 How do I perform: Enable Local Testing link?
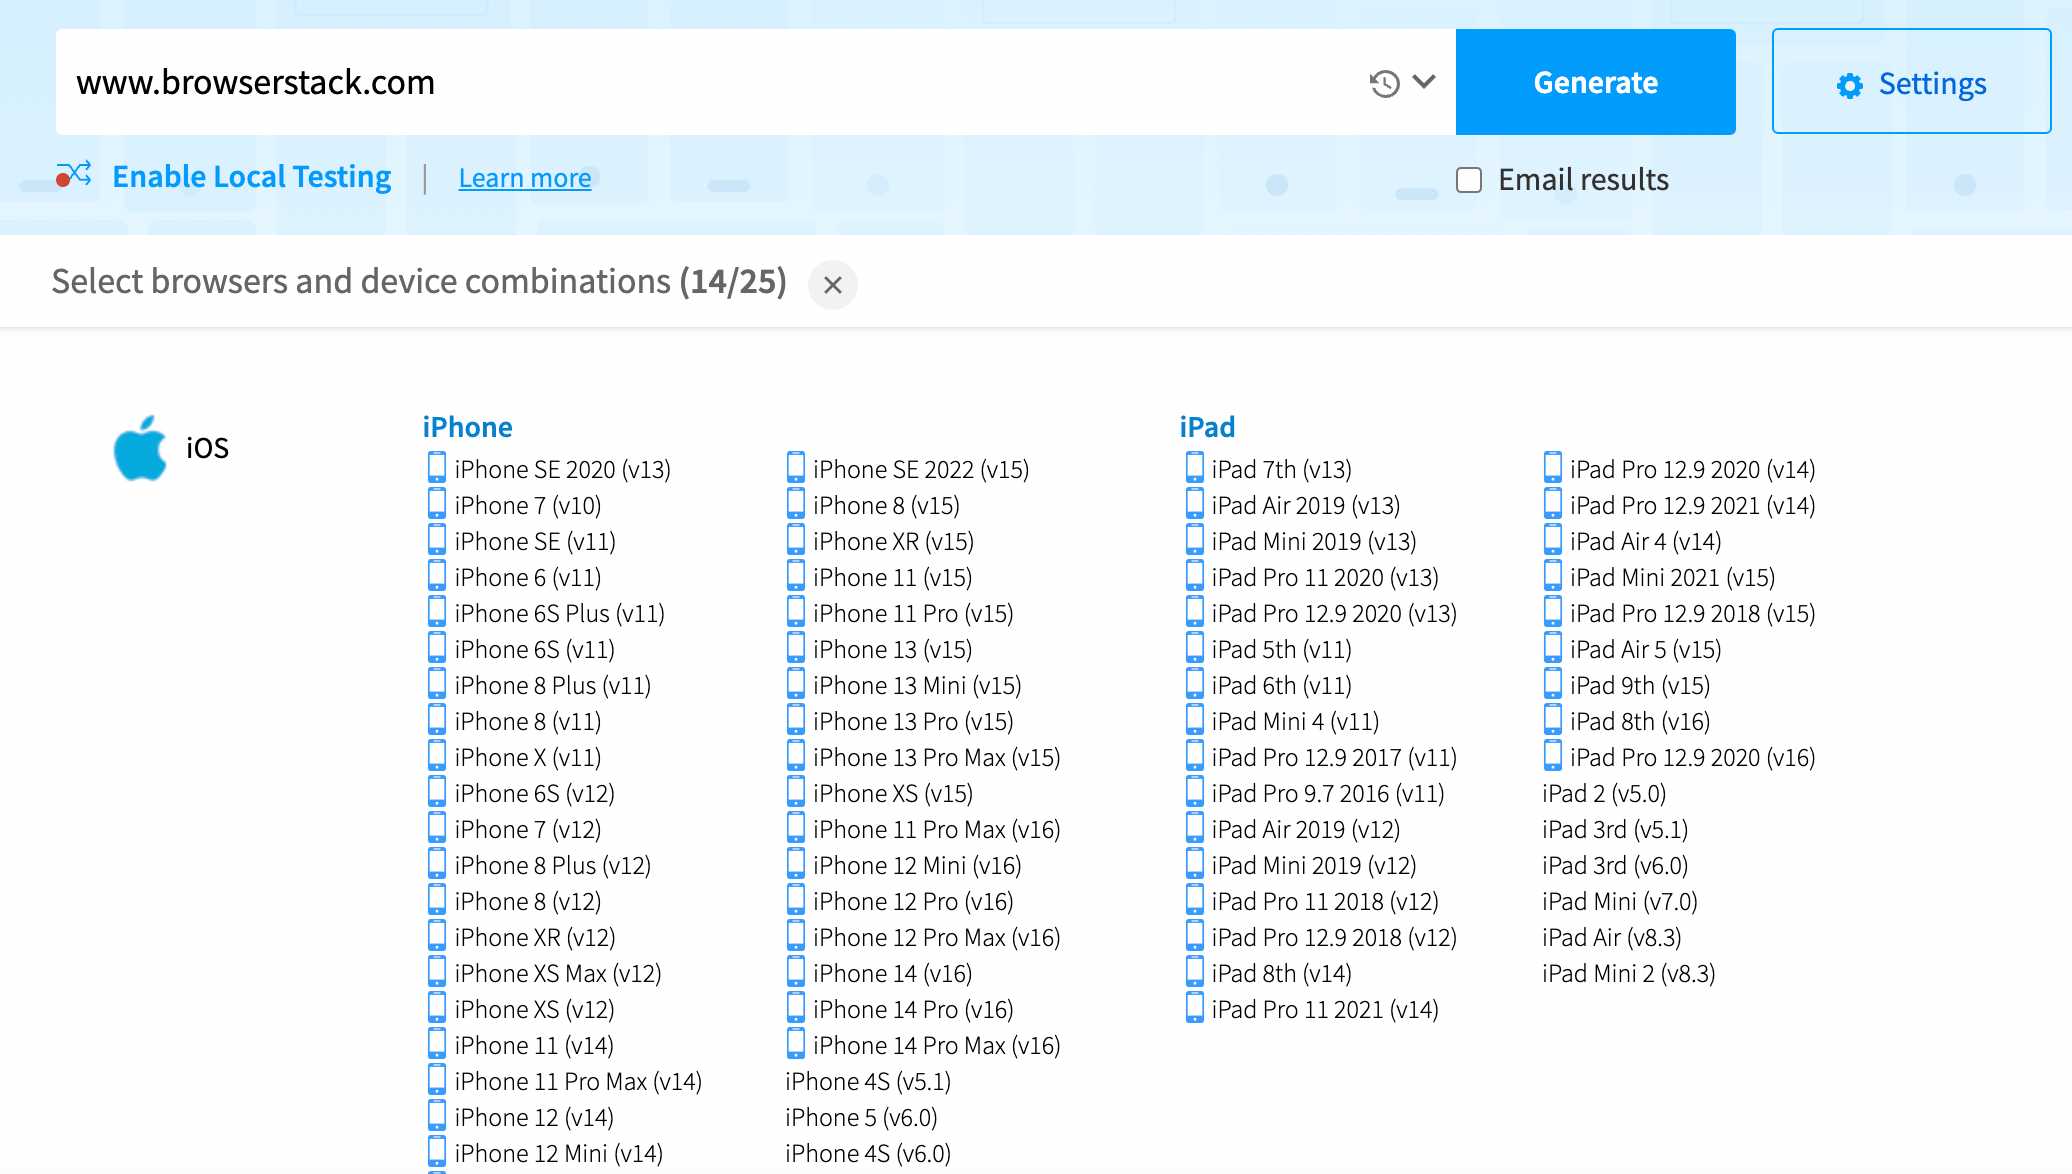click(x=251, y=177)
